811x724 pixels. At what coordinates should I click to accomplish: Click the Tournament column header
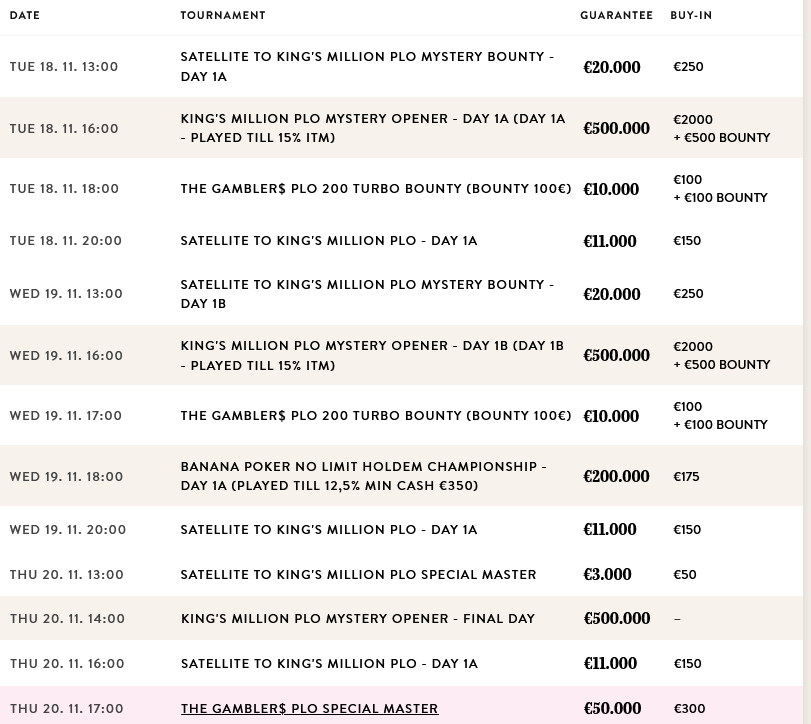[223, 16]
